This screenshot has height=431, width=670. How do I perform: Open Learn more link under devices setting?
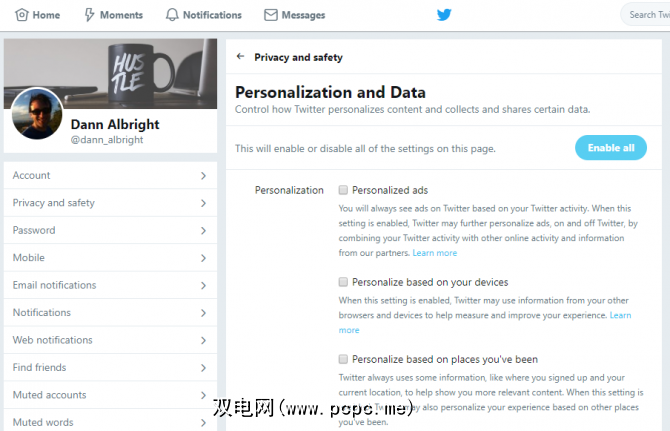[x=620, y=315]
